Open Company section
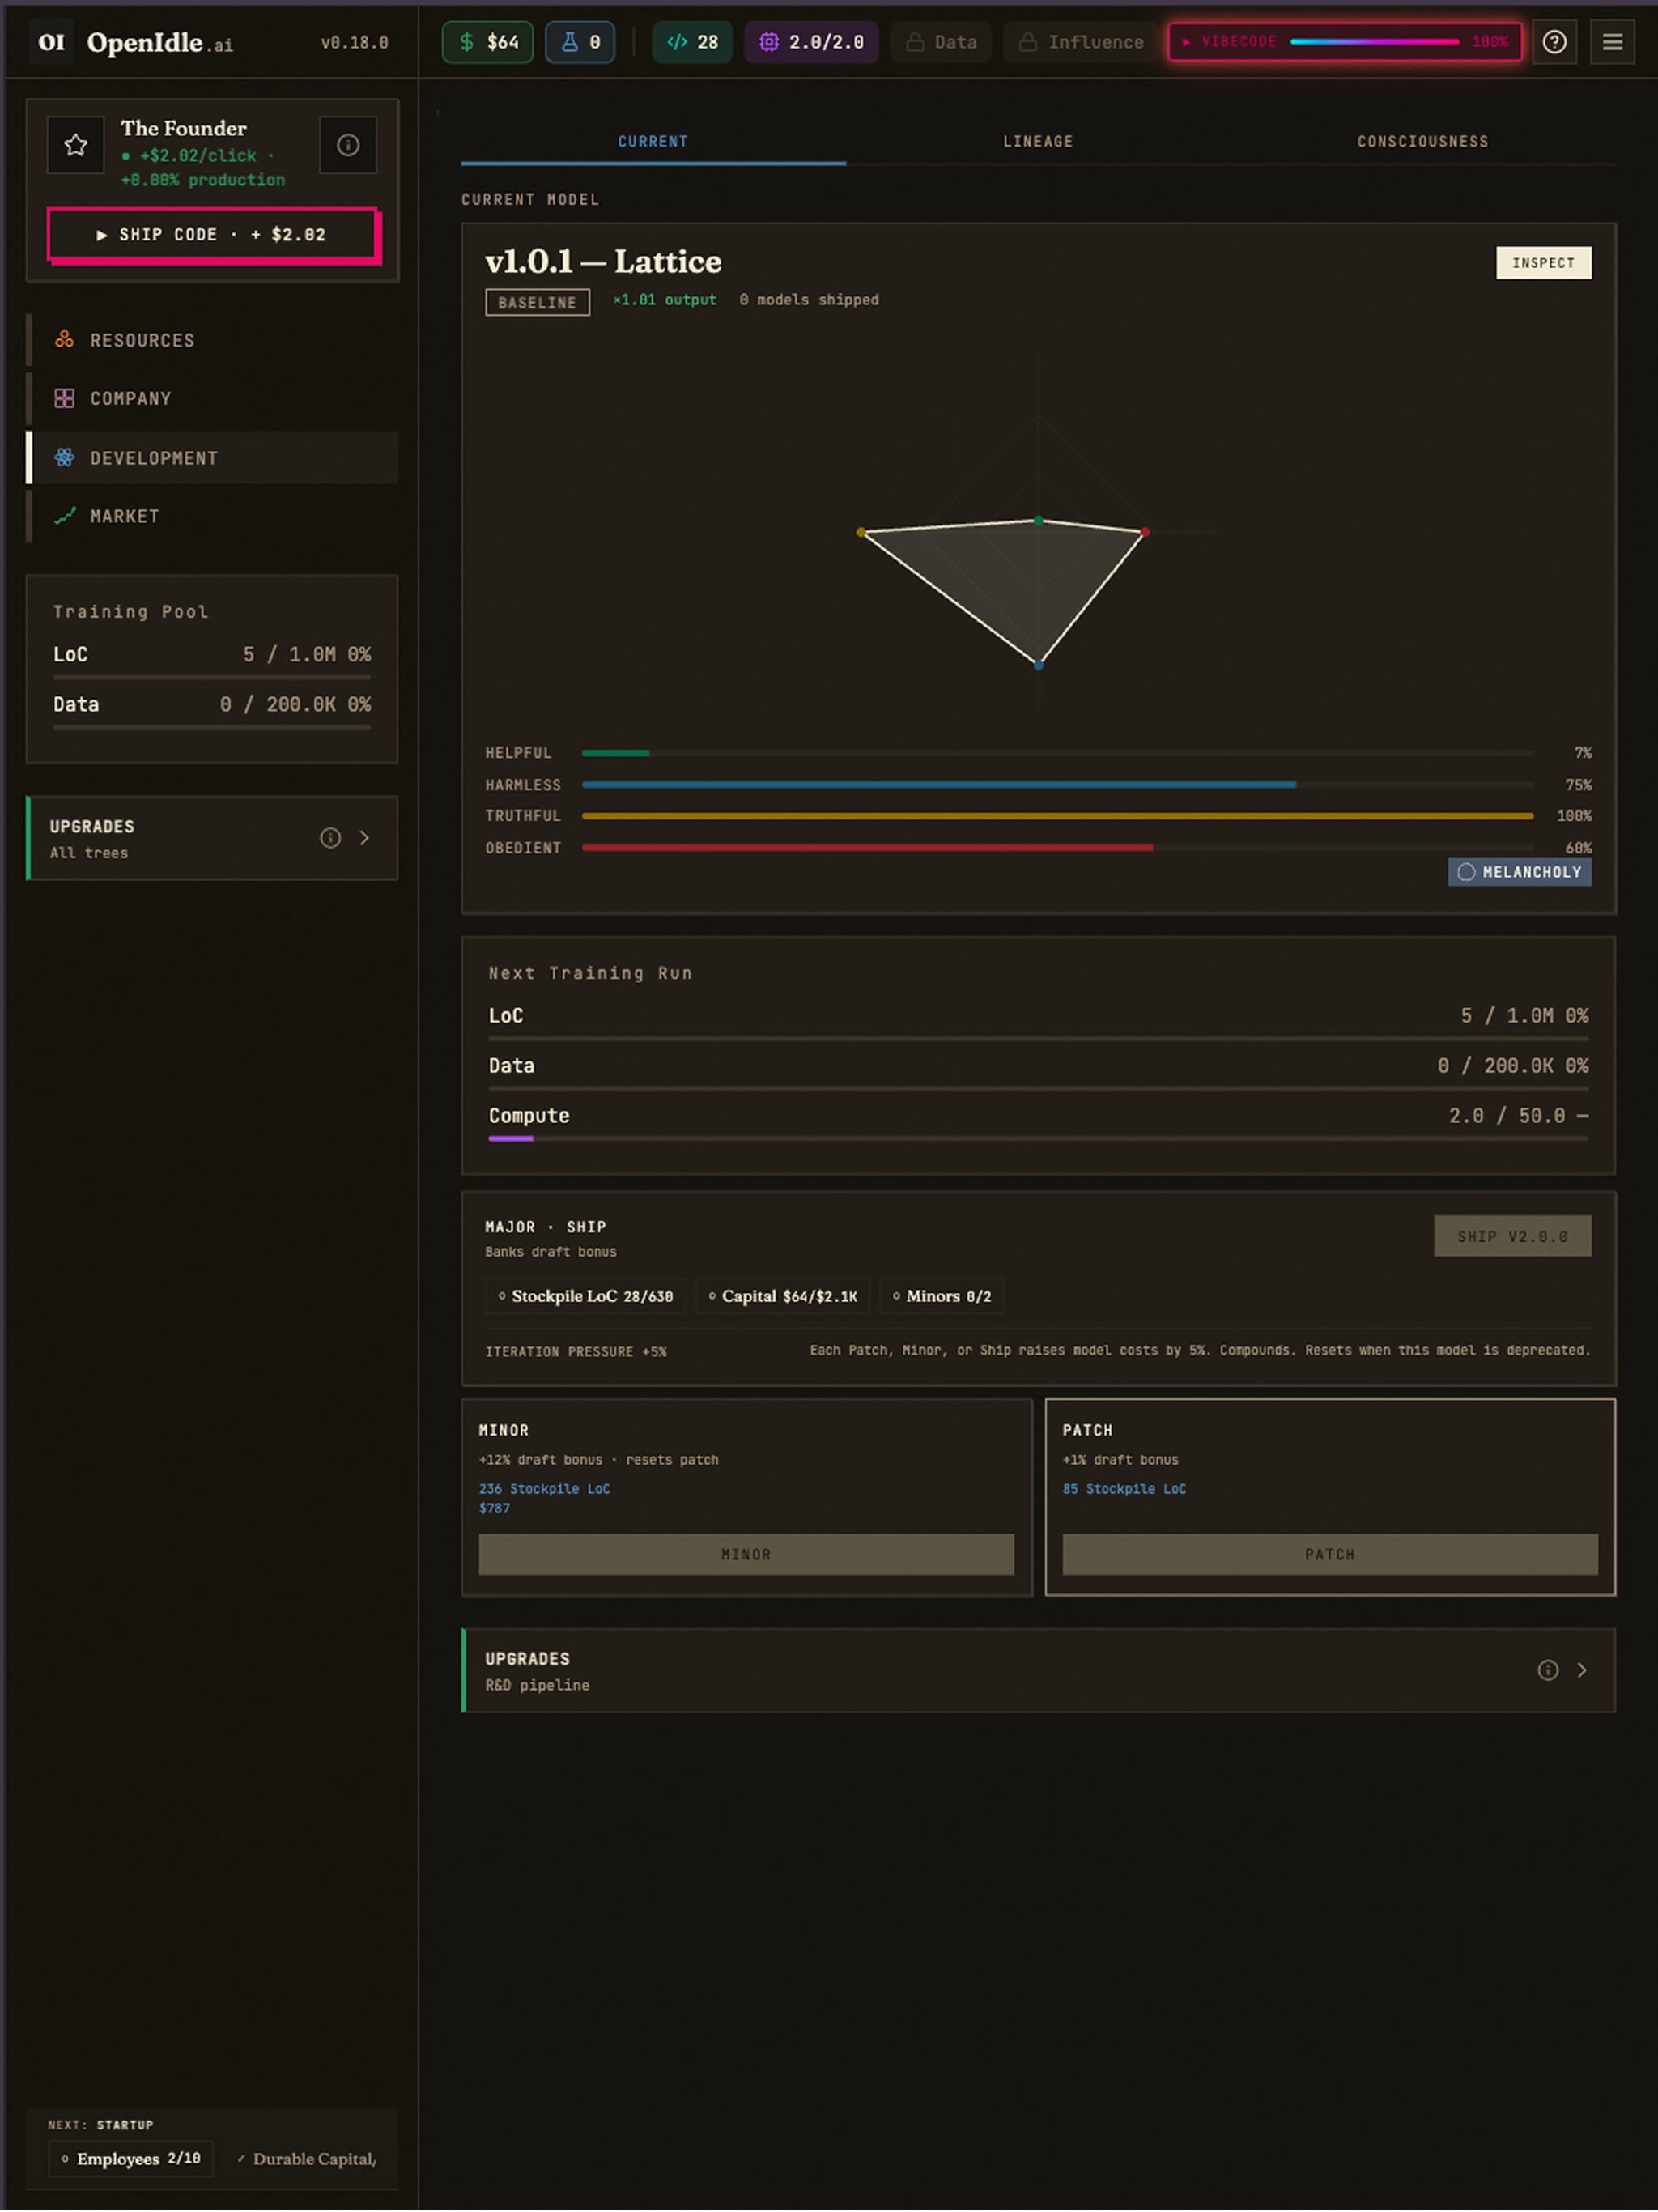Screen dimensions: 1658x2212 tap(212, 398)
